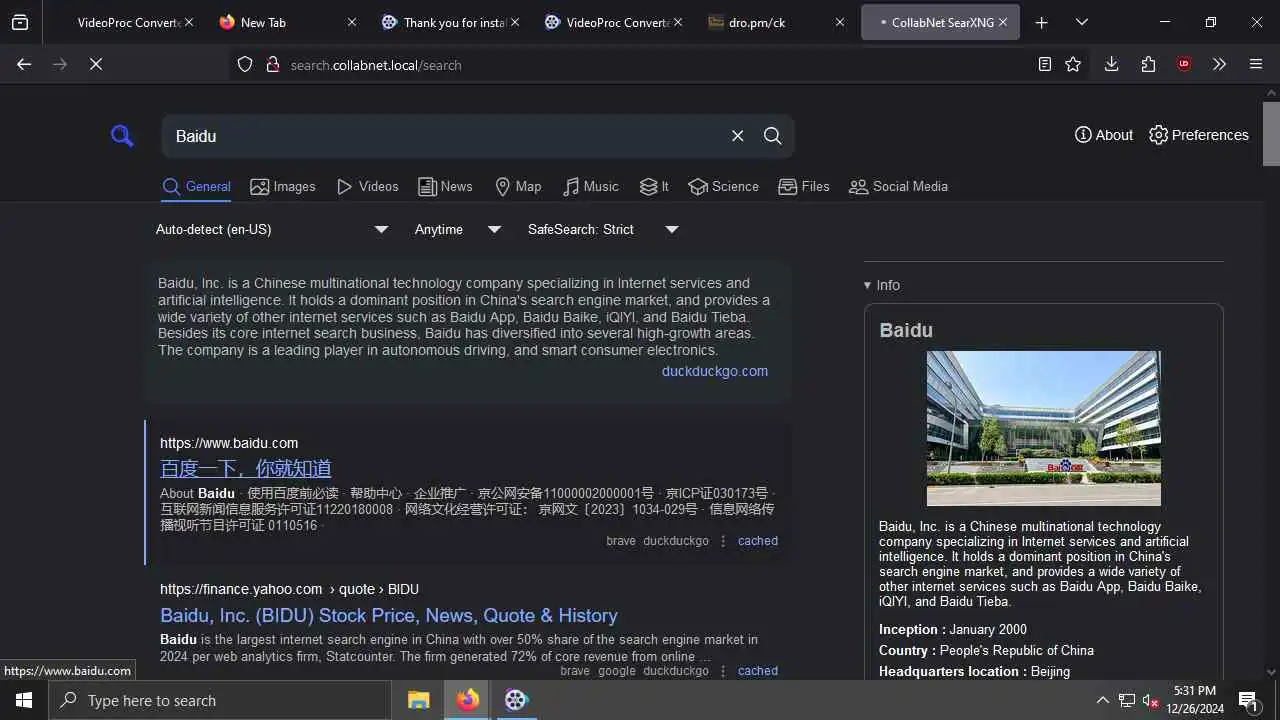Open 百度一下，你就知道 result
Screen dimensions: 1280x720
click(245, 468)
